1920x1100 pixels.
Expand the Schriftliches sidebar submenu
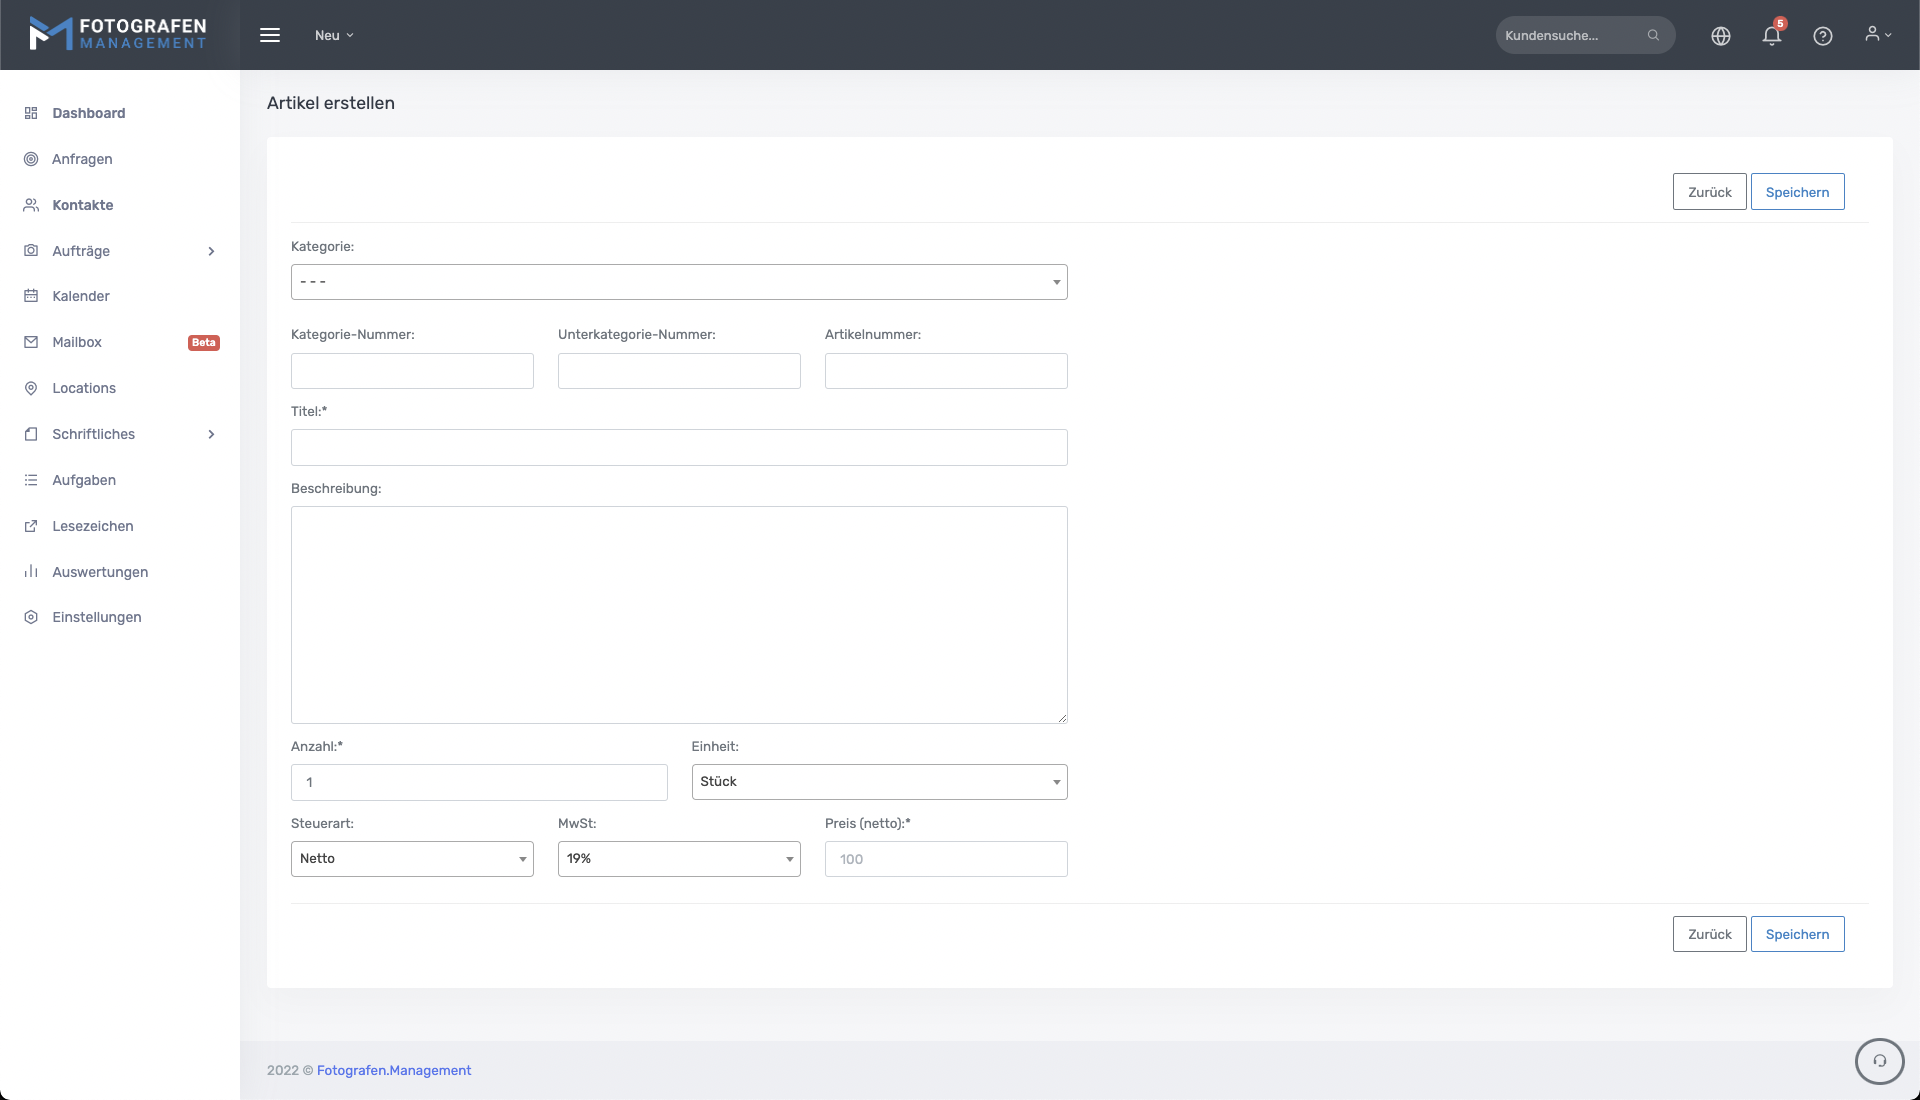(211, 434)
